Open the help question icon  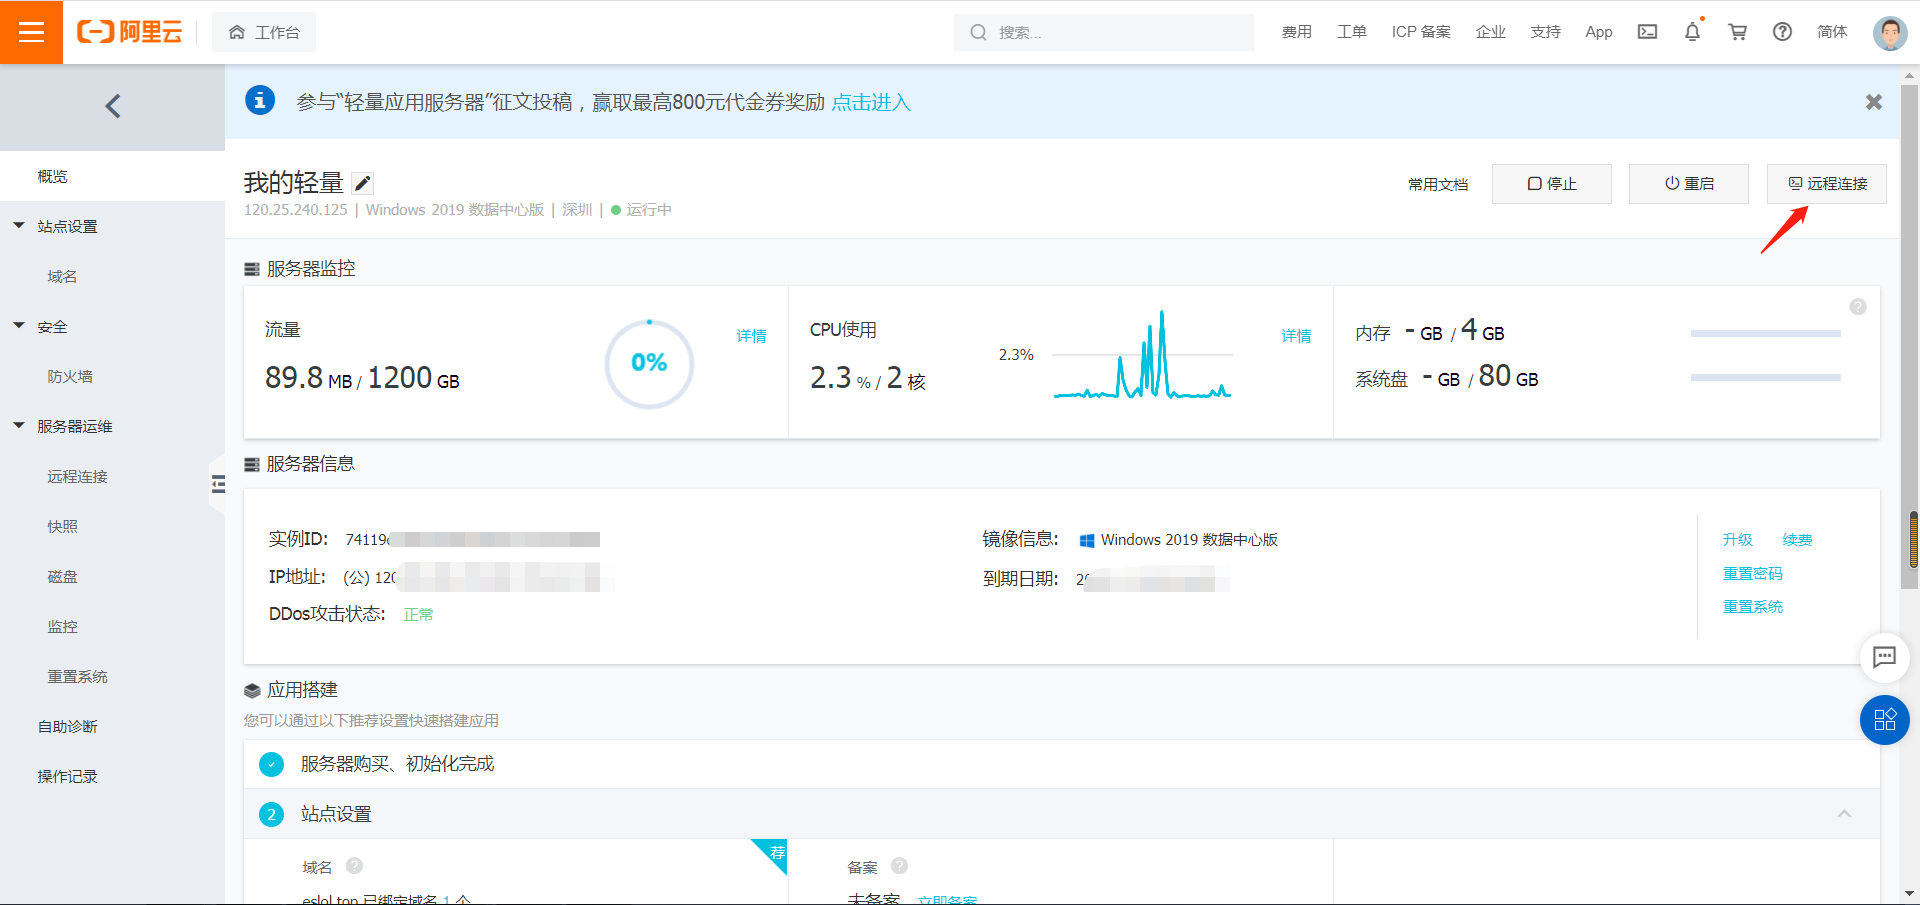click(x=1782, y=32)
